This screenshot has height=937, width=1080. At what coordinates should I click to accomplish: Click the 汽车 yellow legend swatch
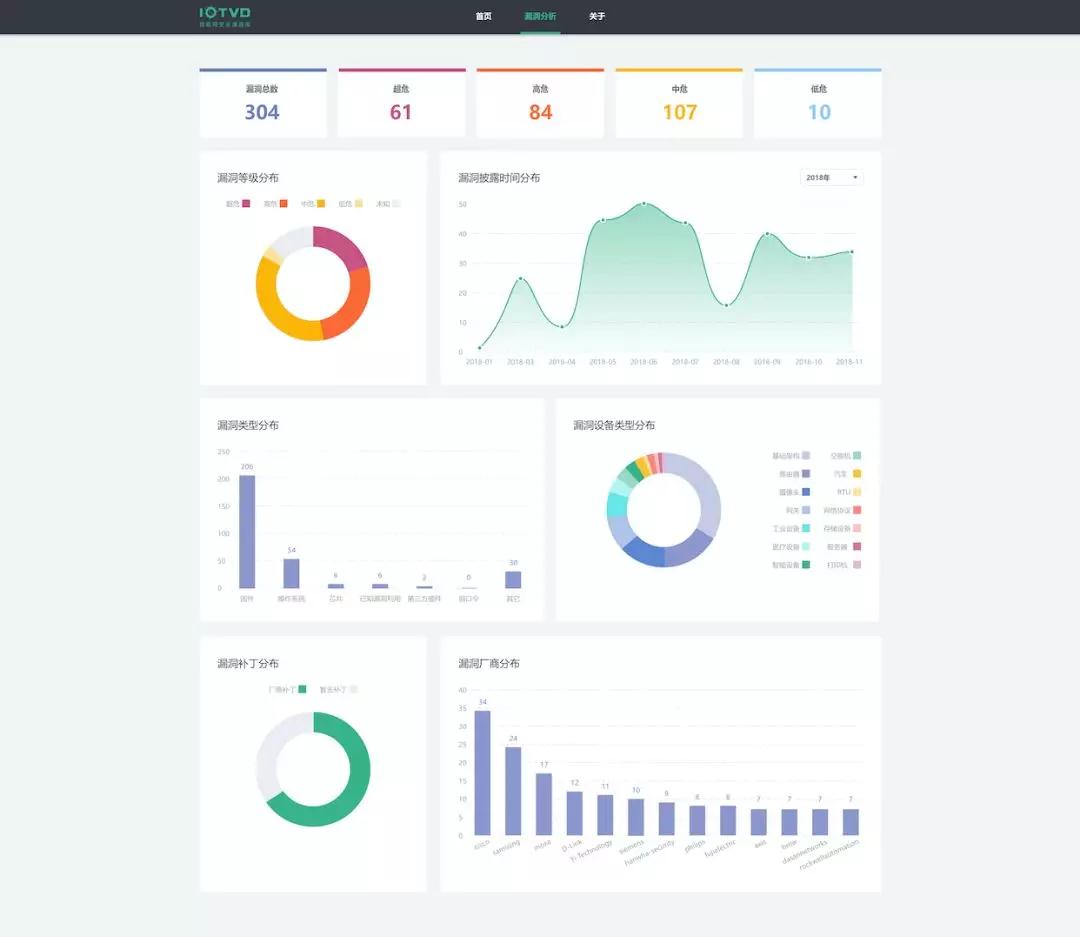point(857,474)
